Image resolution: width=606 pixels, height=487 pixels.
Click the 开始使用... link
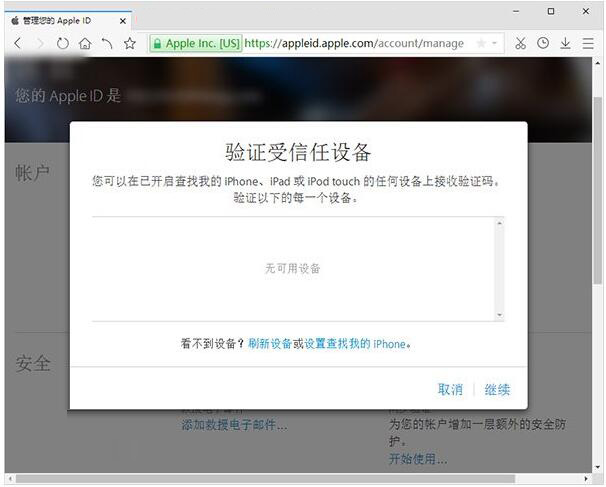[418, 459]
